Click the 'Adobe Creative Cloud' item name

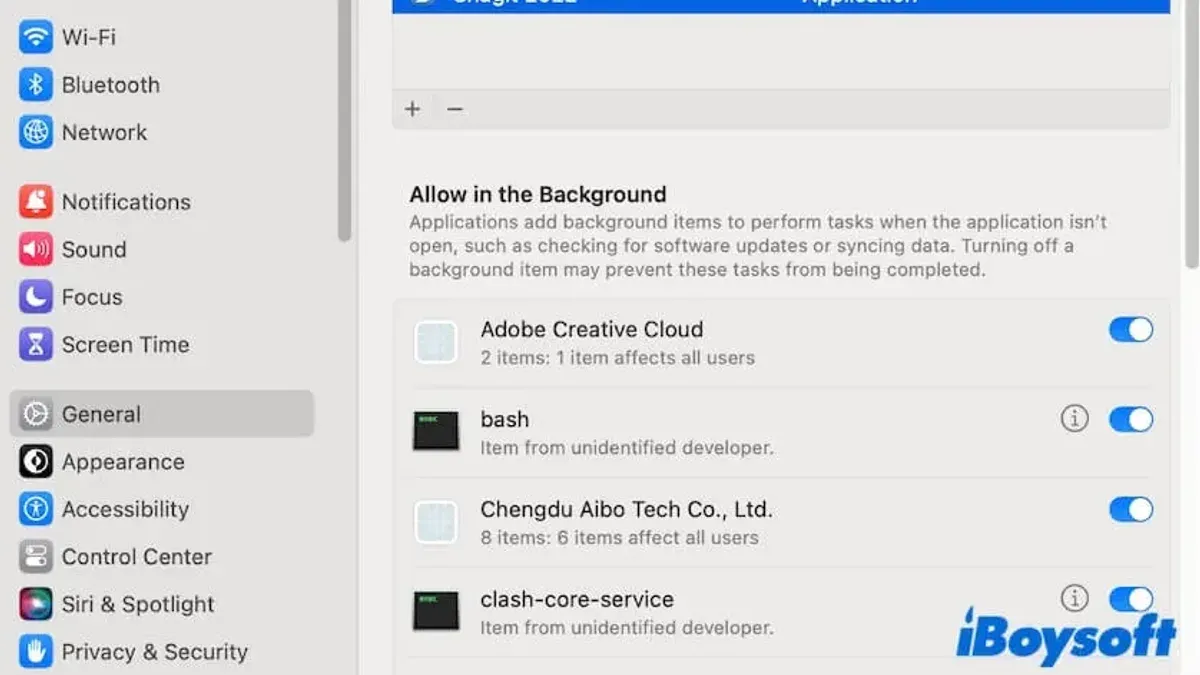591,329
